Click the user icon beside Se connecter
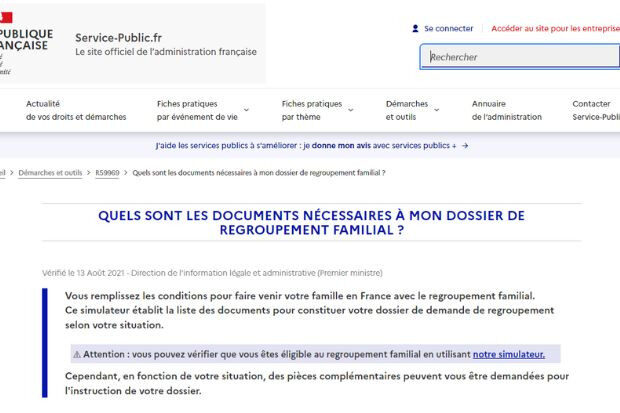The height and width of the screenshot is (413, 620). pyautogui.click(x=415, y=28)
